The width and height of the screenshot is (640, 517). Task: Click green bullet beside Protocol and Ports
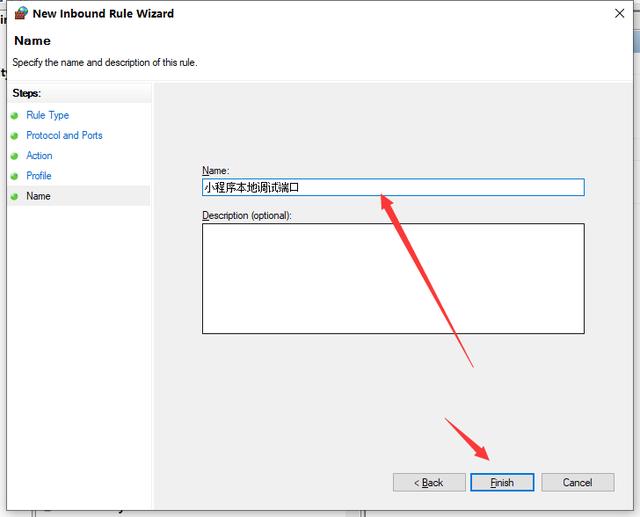14,135
